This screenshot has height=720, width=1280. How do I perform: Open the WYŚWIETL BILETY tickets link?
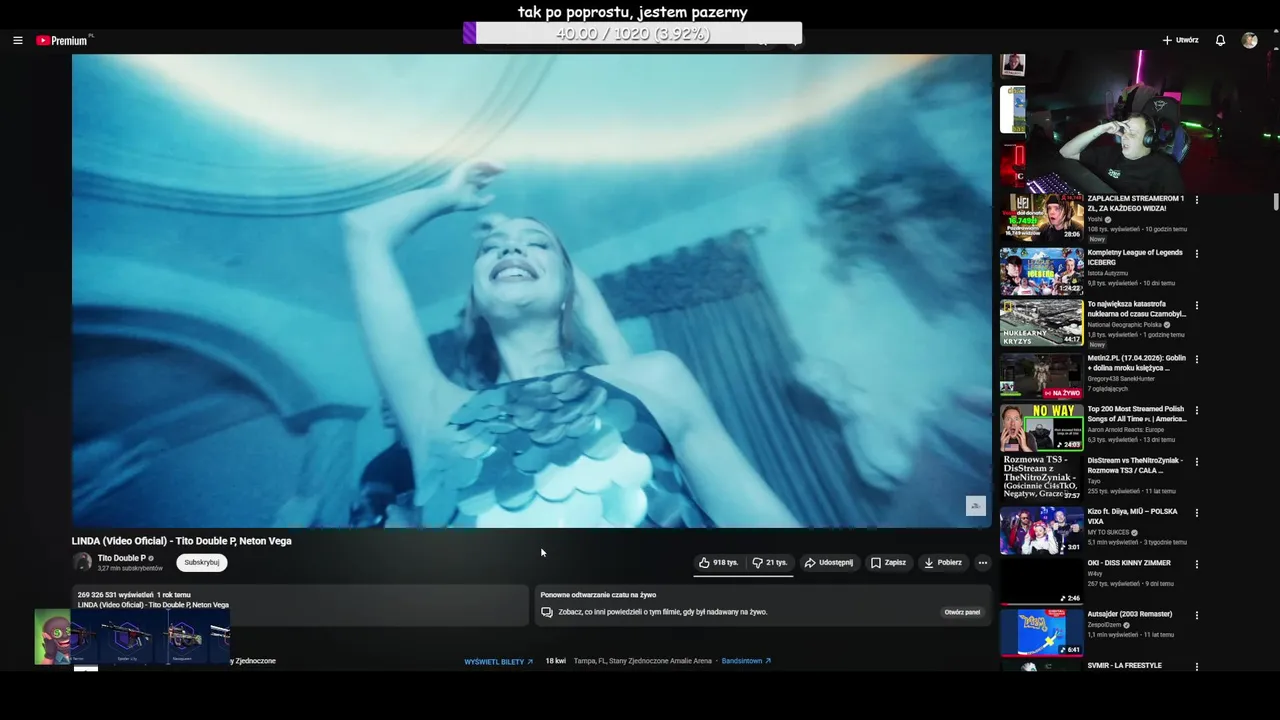pyautogui.click(x=498, y=662)
